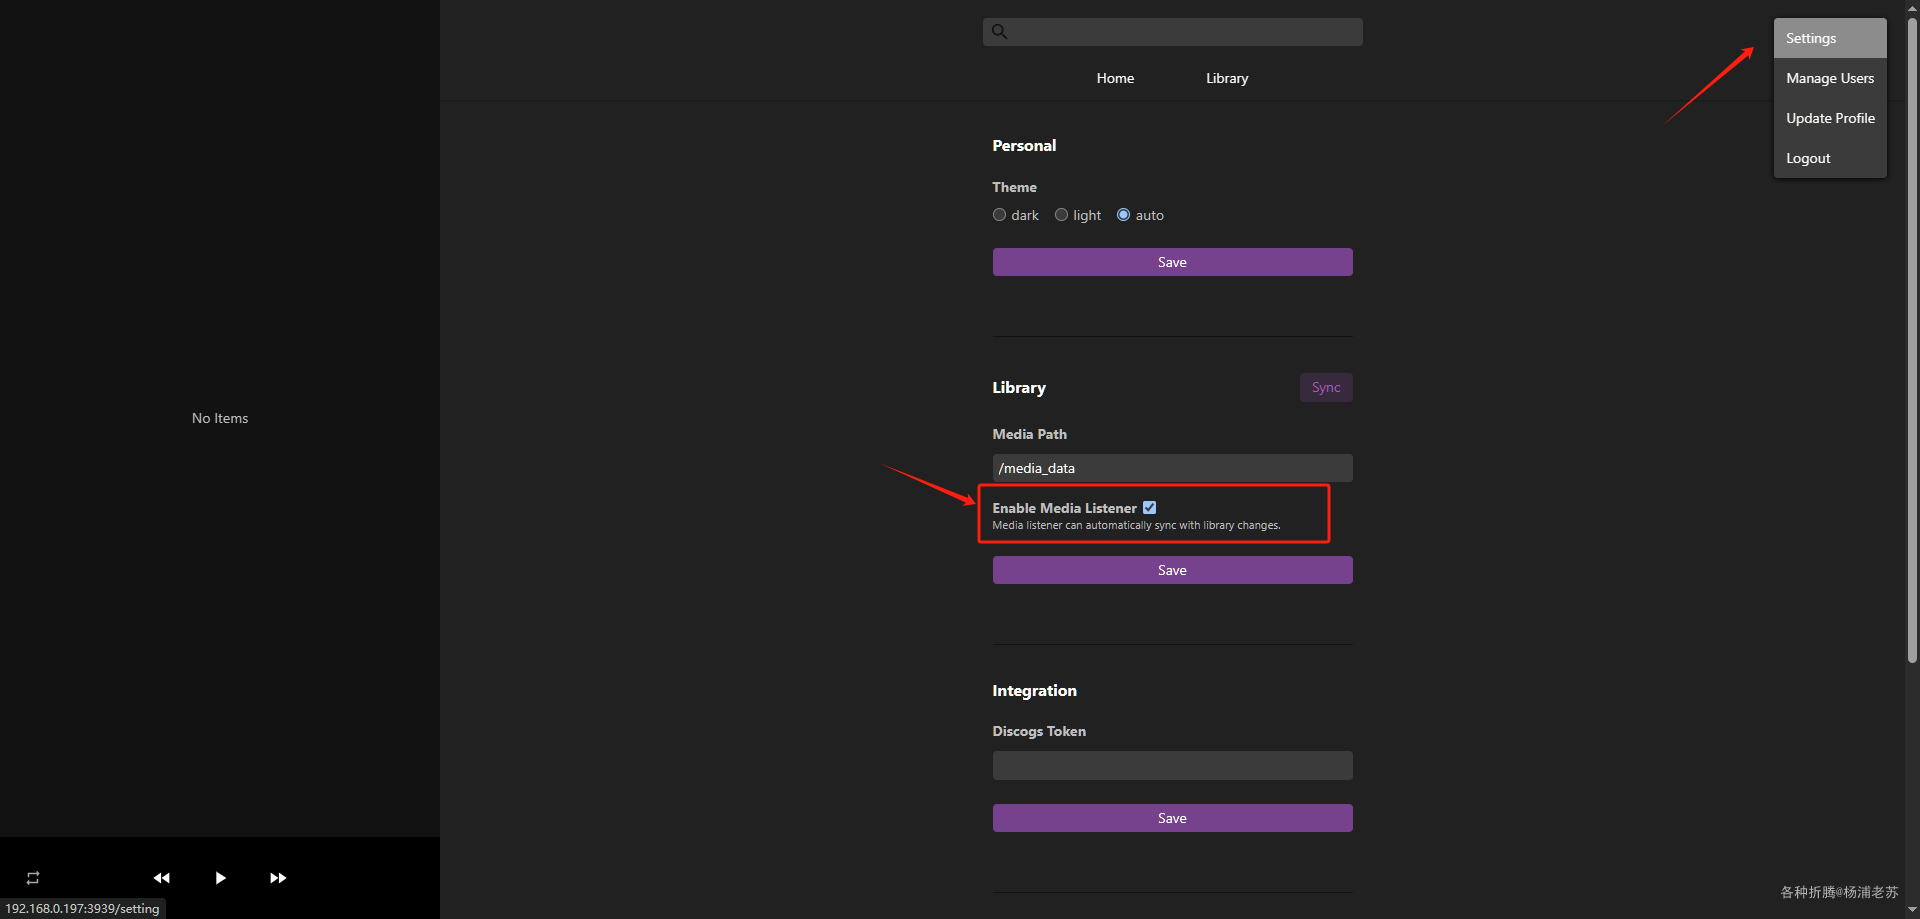Image resolution: width=1920 pixels, height=919 pixels.
Task: Click the Sync button in Library section
Action: [1325, 388]
